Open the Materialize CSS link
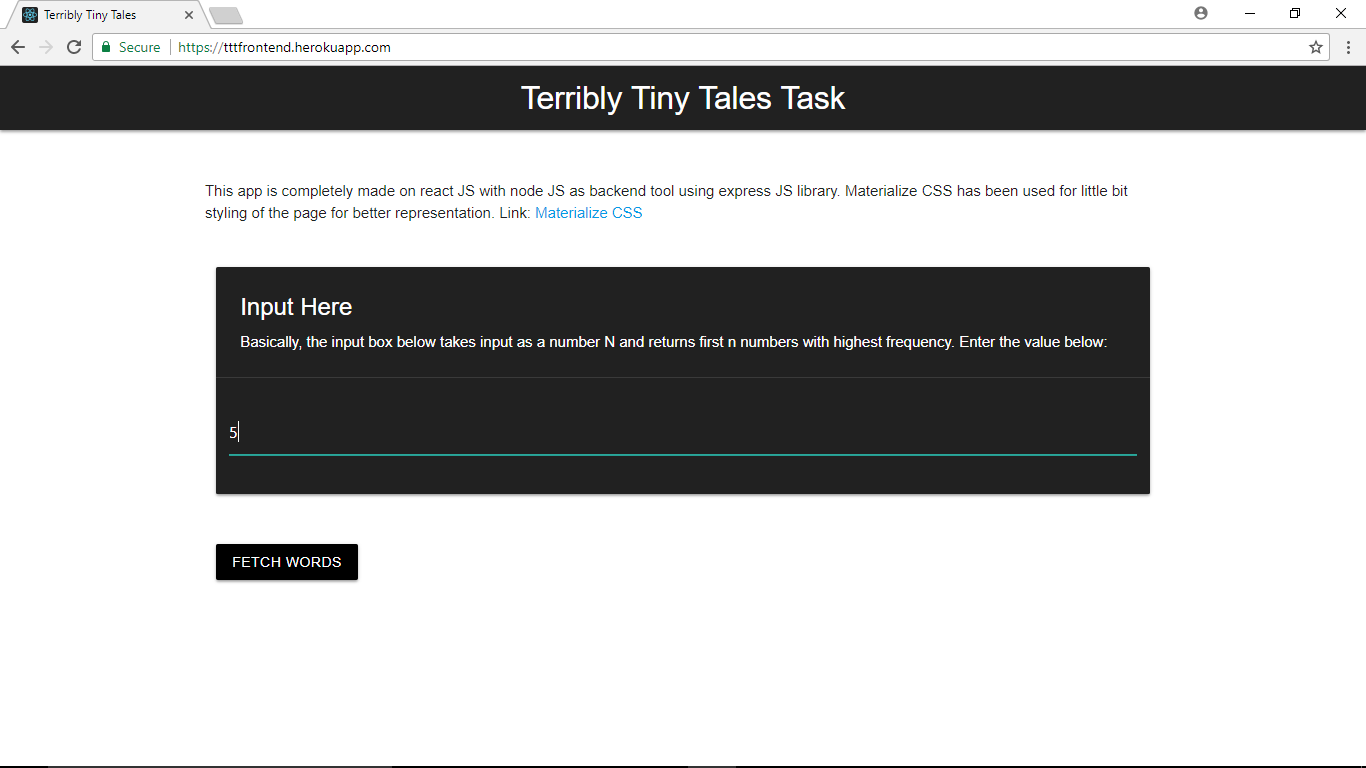 click(589, 213)
